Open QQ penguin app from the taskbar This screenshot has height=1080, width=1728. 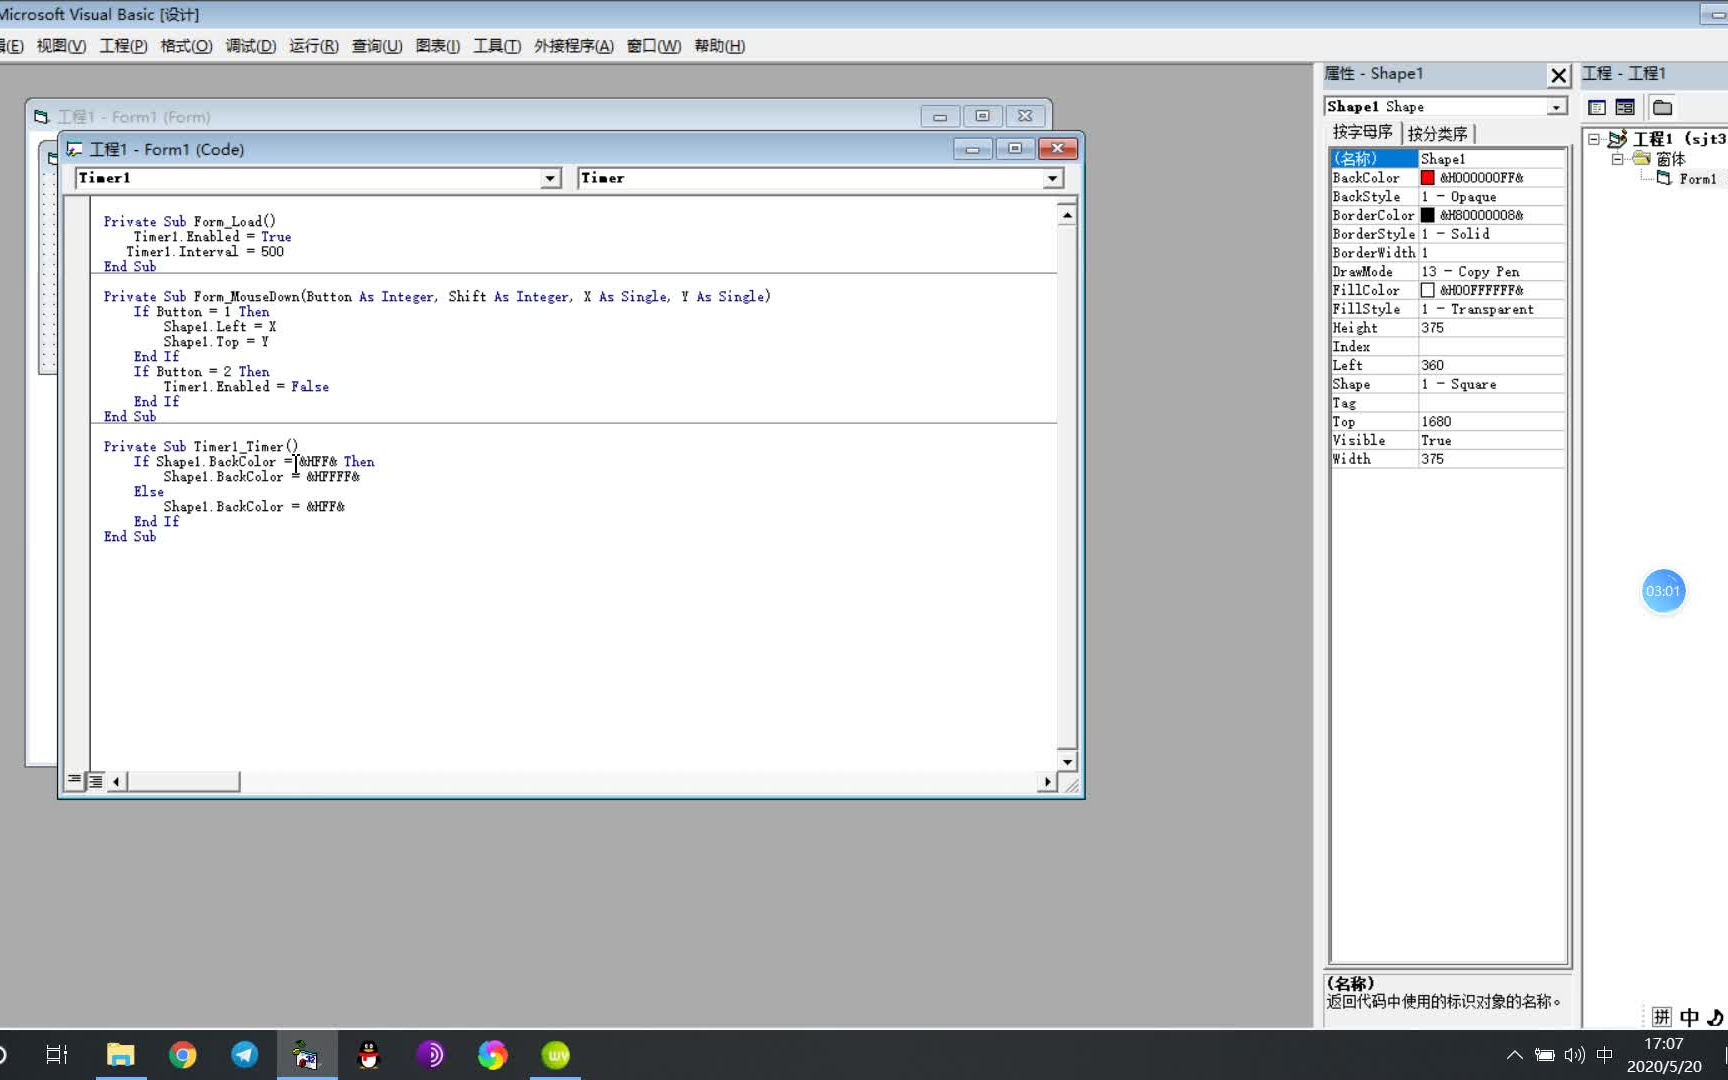coord(369,1054)
